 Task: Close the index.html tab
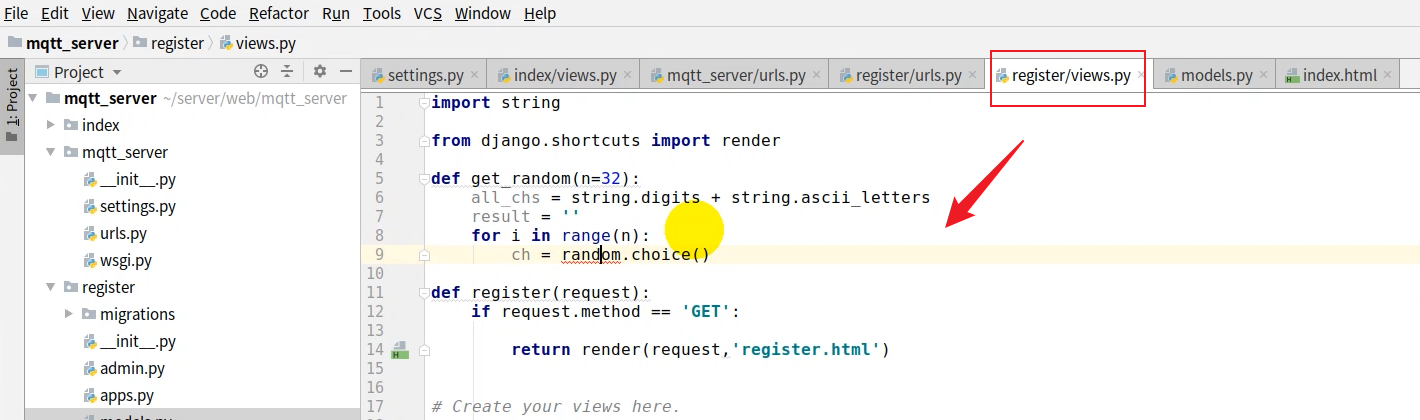[1388, 76]
